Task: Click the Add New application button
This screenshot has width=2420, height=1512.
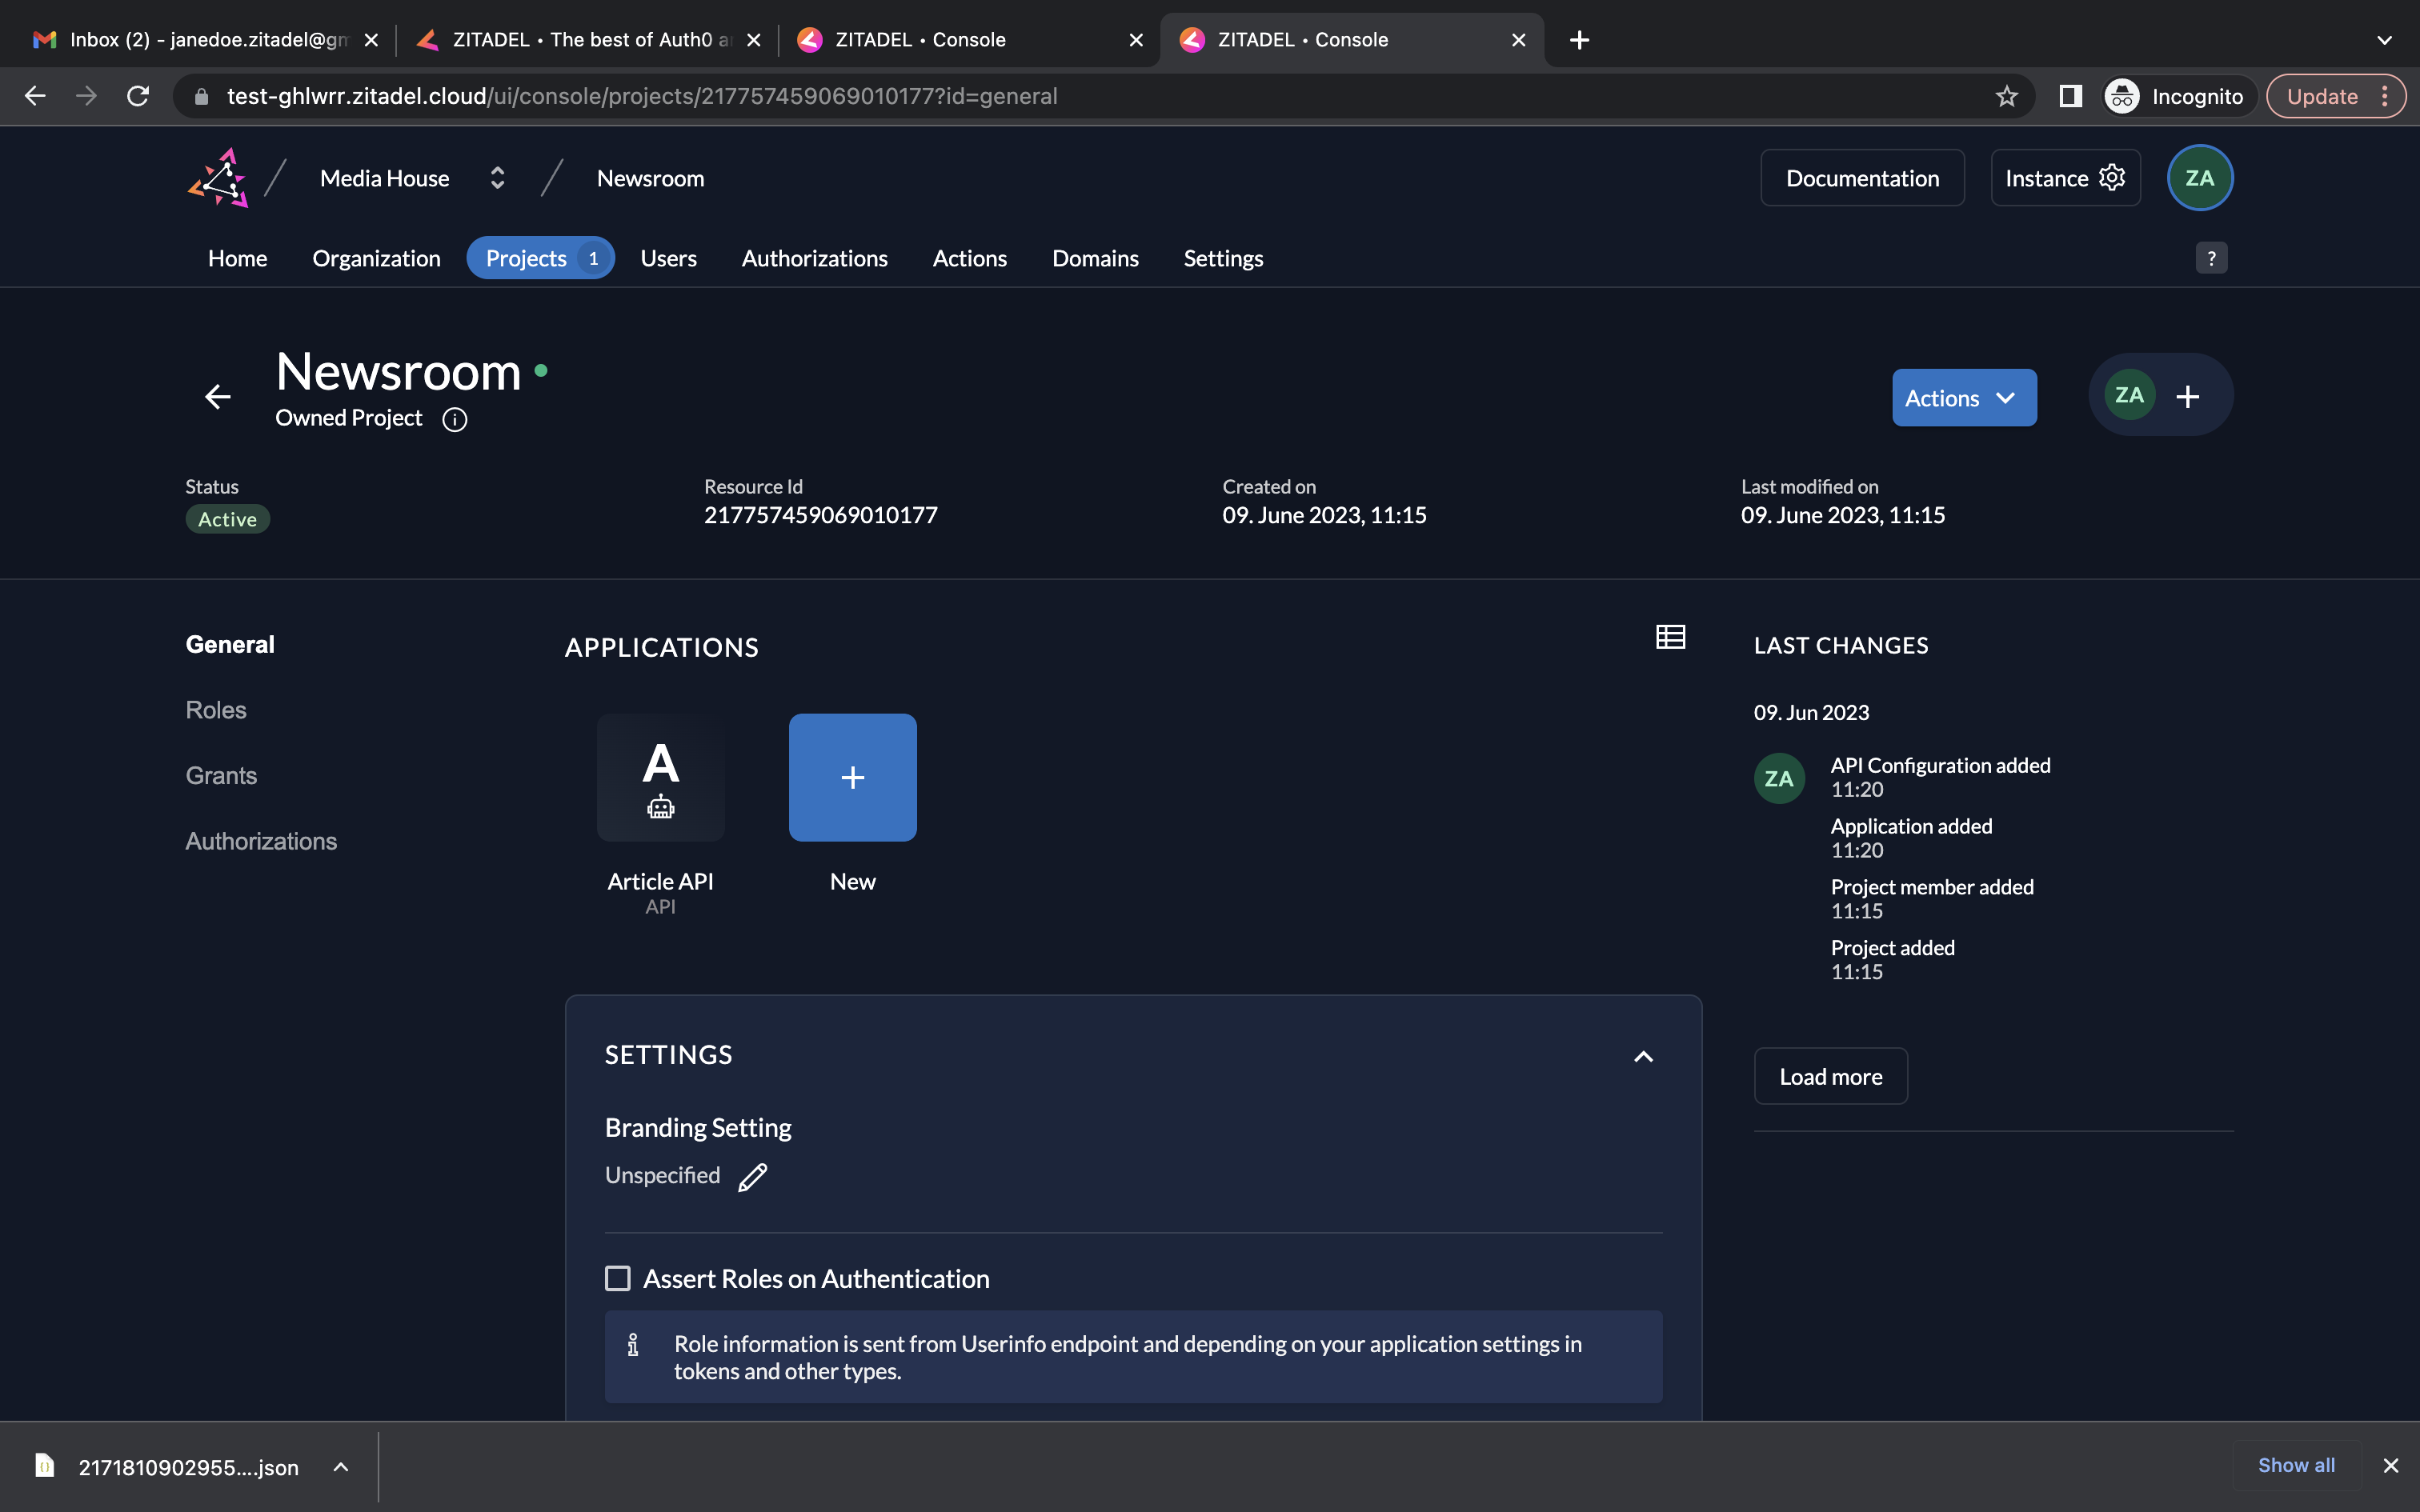Action: [x=852, y=777]
